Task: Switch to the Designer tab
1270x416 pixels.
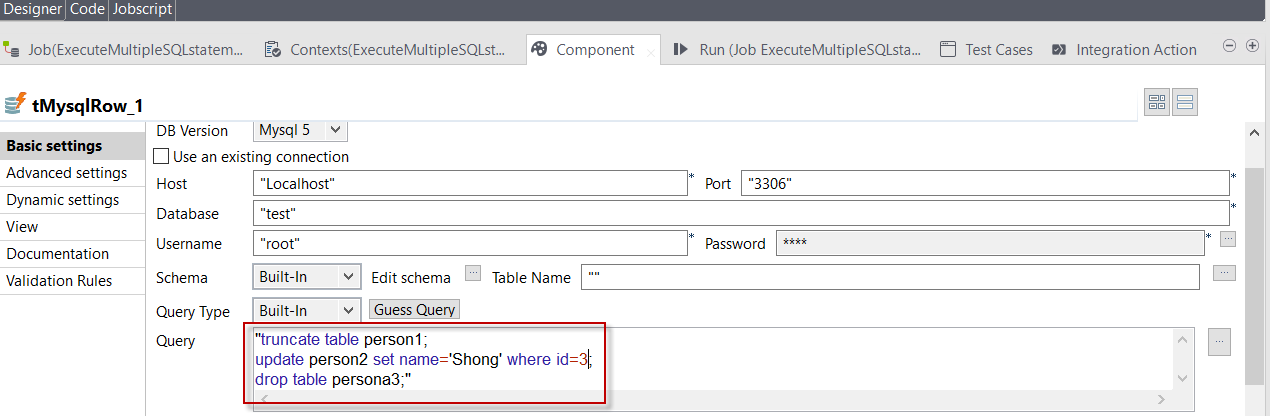Action: point(33,9)
